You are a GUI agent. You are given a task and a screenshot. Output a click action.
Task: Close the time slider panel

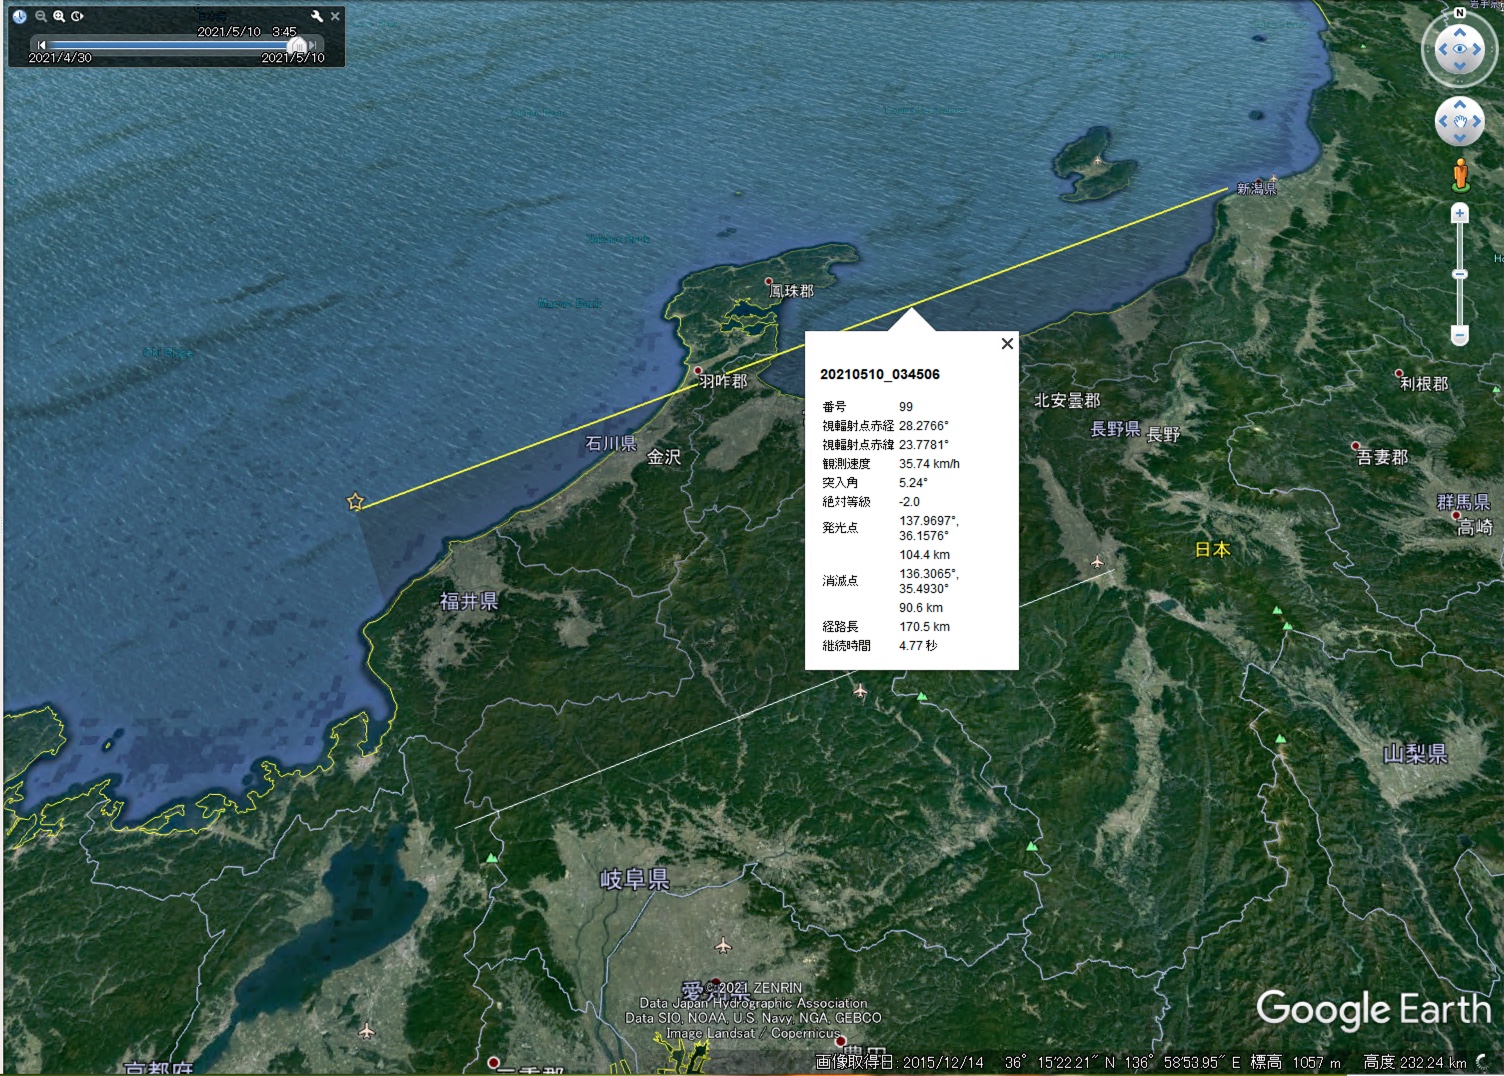click(x=335, y=16)
